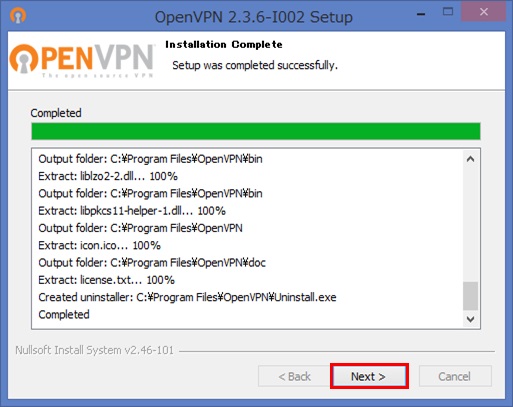This screenshot has width=513, height=407.
Task: Click the log scroll up arrow
Action: coord(470,159)
